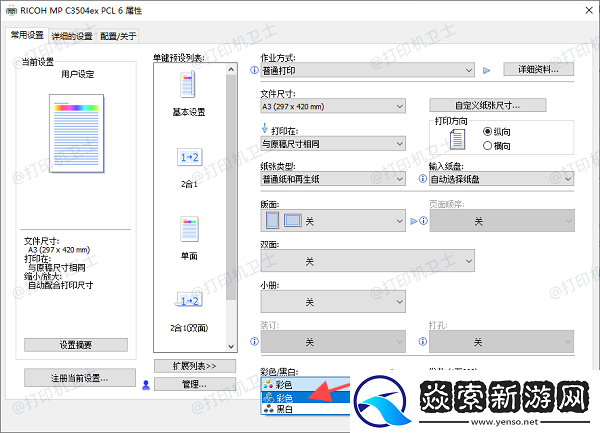Viewport: 600px width, 433px height.
Task: Expand the 双面 dropdown
Action: click(368, 261)
